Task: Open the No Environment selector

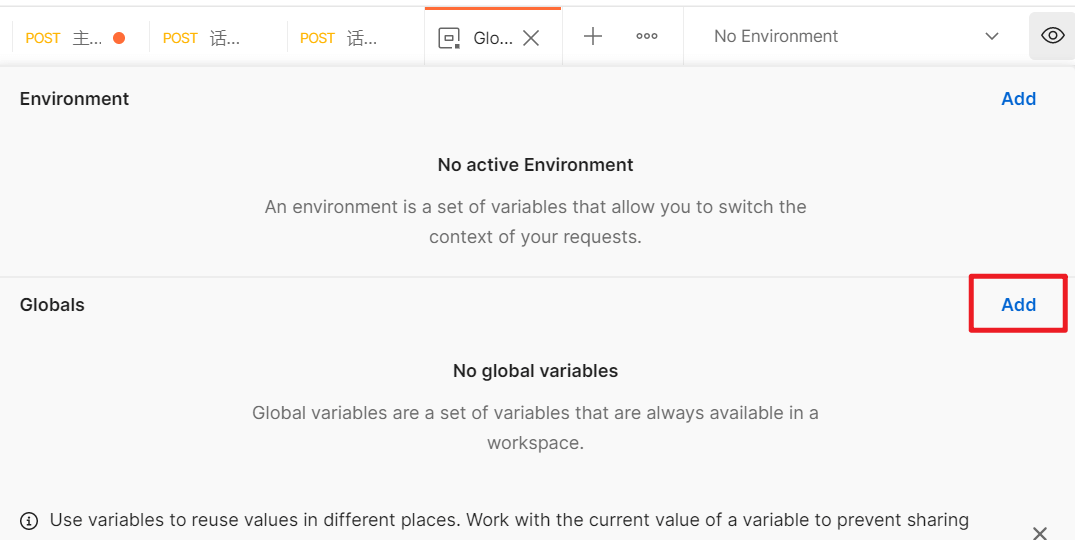Action: pos(776,36)
